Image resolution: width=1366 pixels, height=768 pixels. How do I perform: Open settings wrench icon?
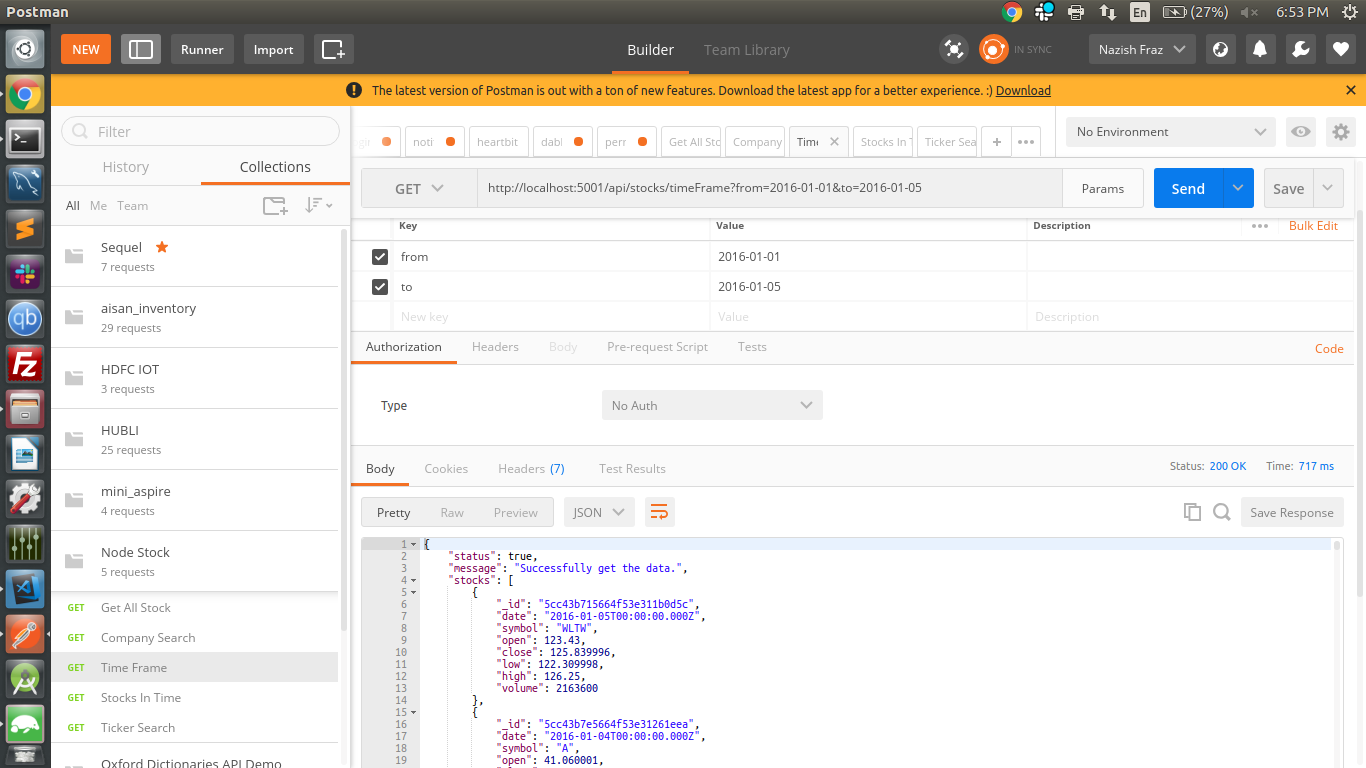click(1300, 49)
